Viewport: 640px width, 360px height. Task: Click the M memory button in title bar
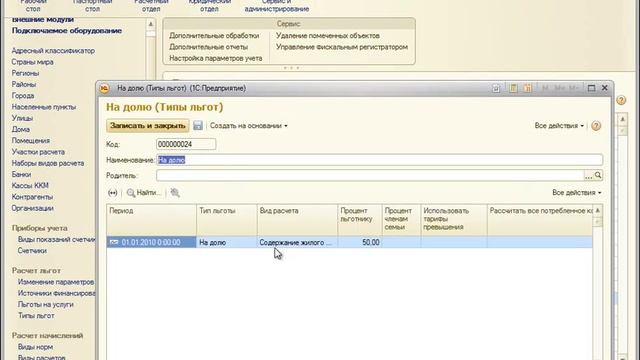545,88
